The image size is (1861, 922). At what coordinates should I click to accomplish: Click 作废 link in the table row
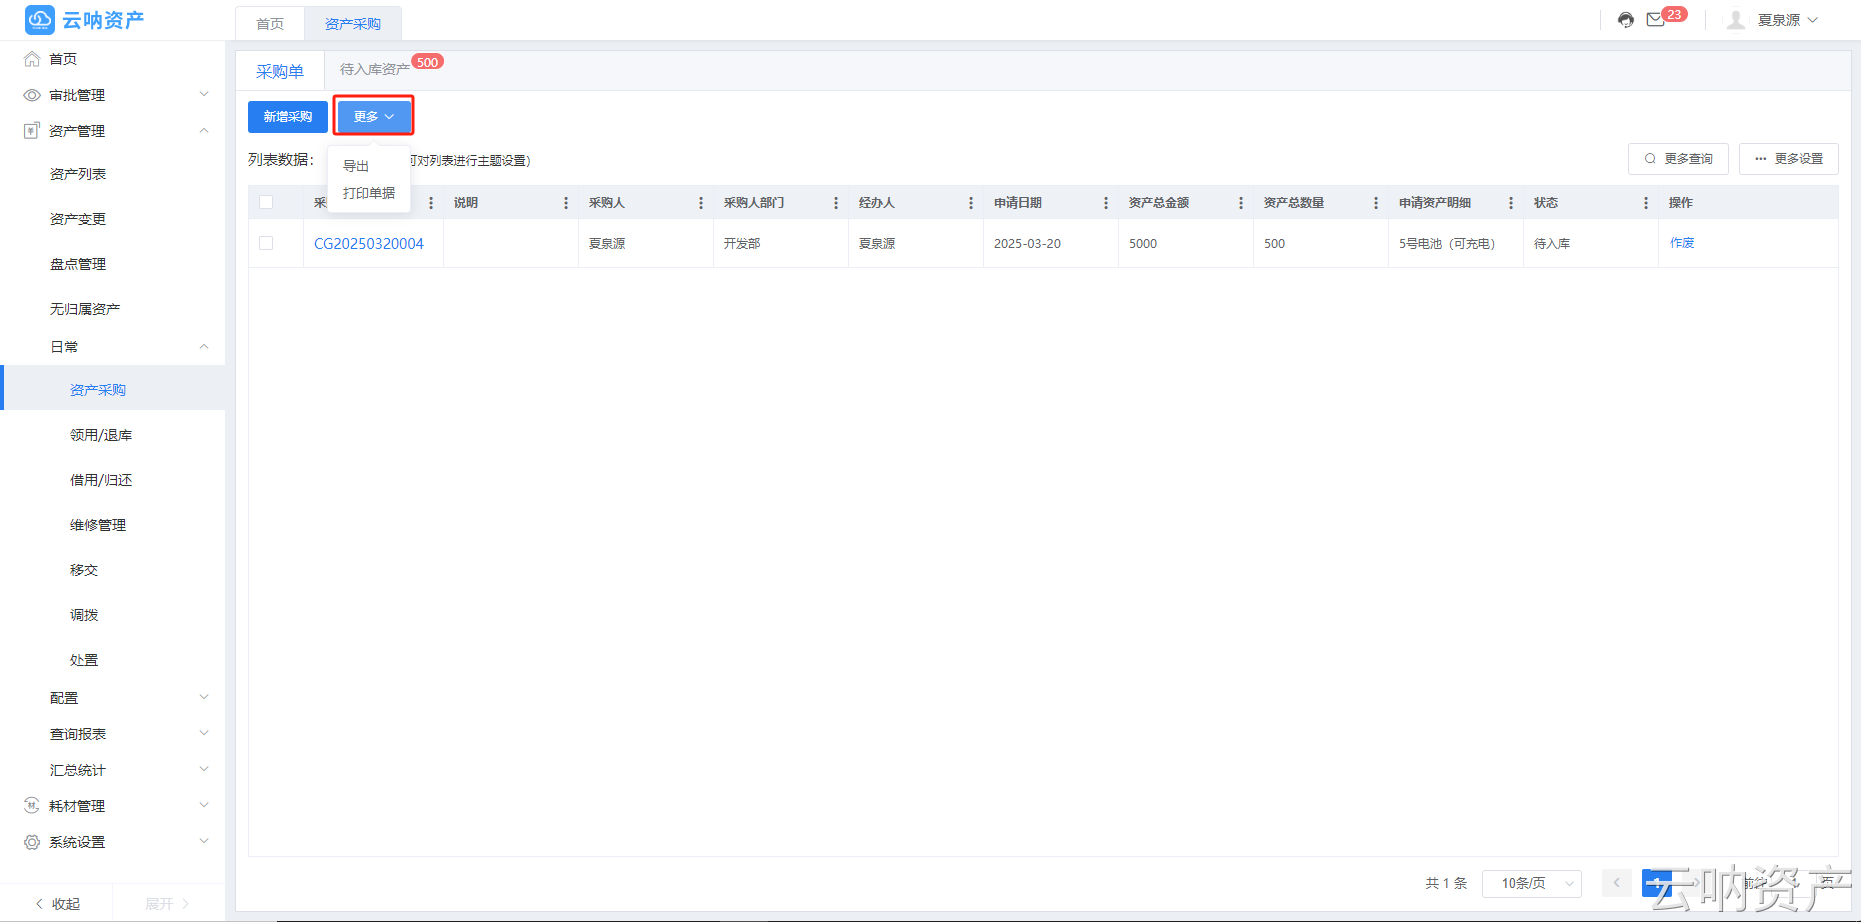1682,243
